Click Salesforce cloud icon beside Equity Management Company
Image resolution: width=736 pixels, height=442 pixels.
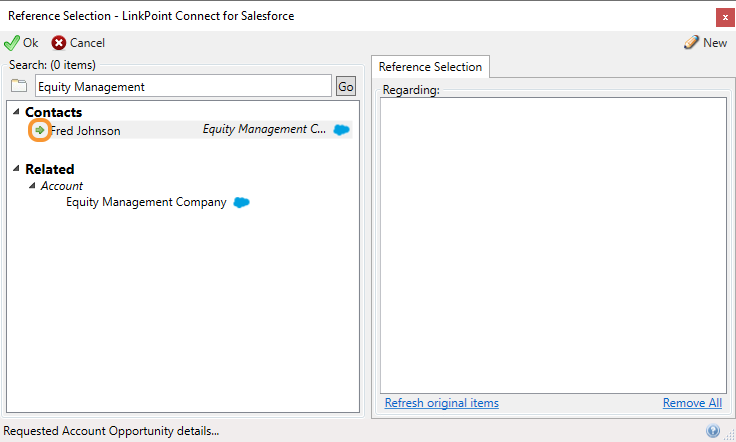(241, 202)
